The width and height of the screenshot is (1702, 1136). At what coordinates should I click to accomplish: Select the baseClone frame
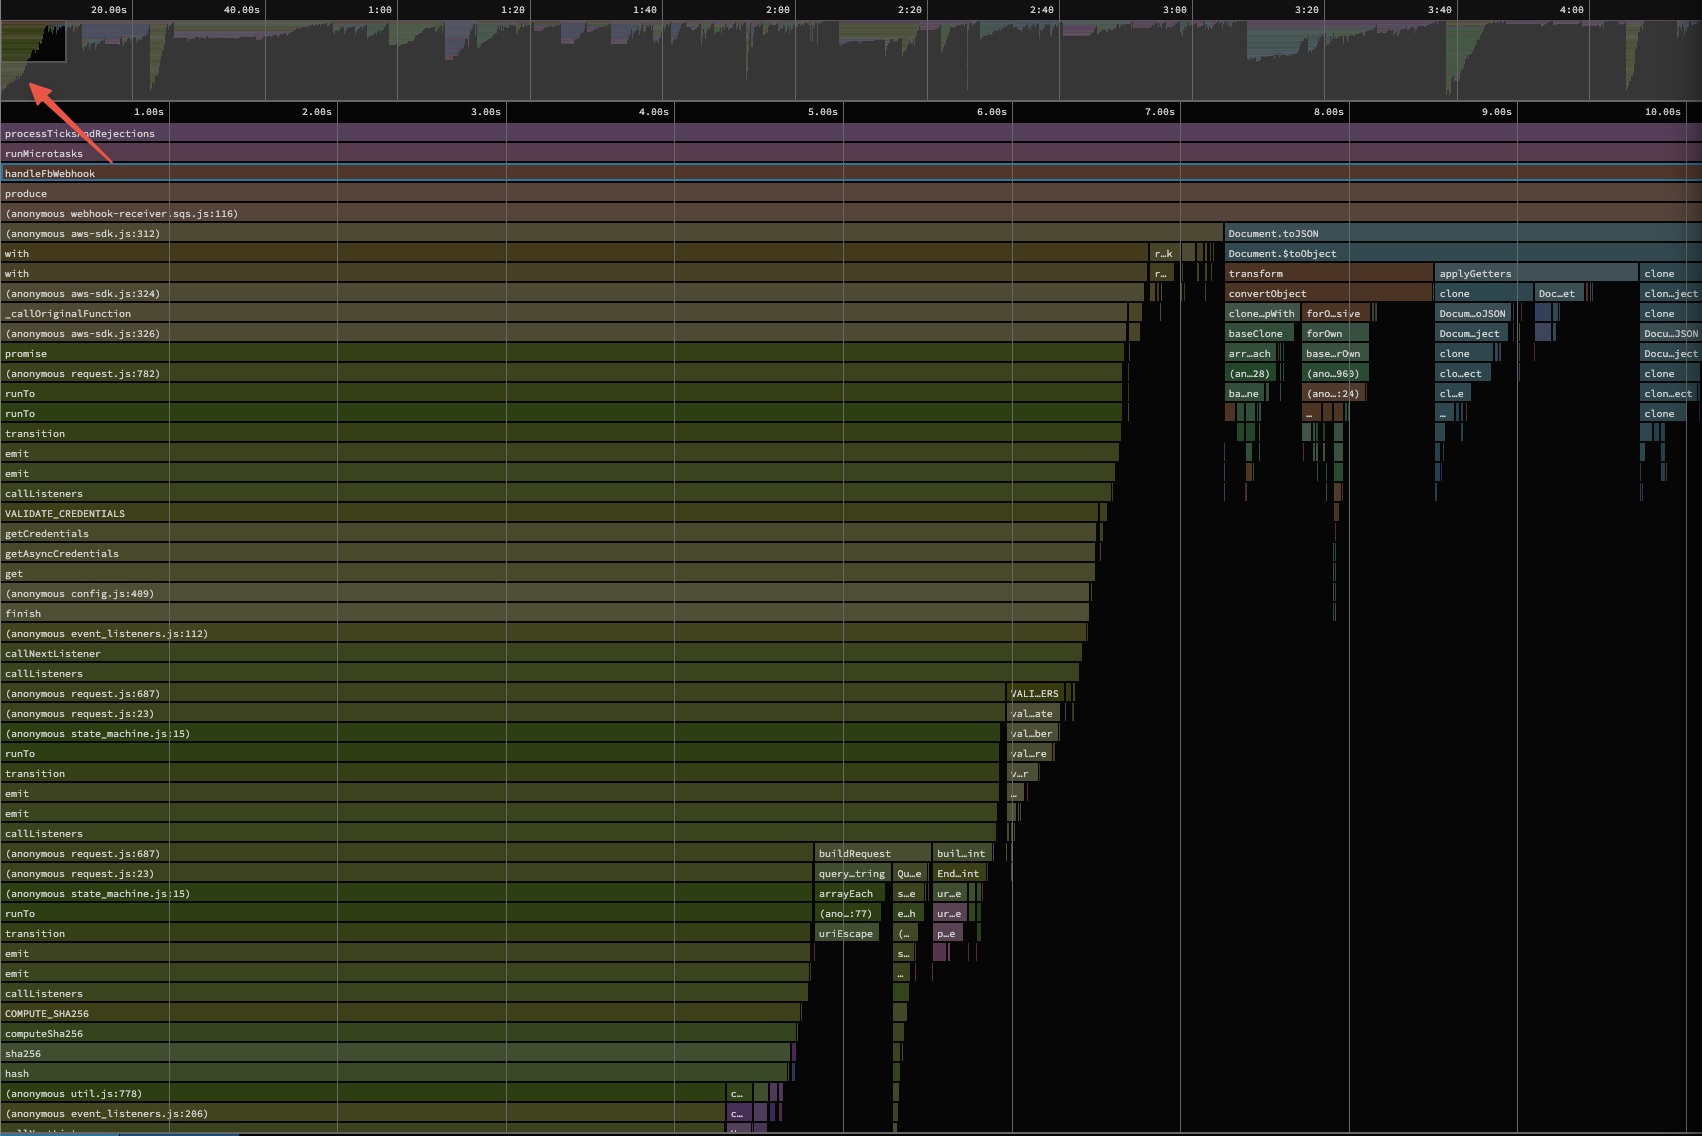pyautogui.click(x=1257, y=333)
